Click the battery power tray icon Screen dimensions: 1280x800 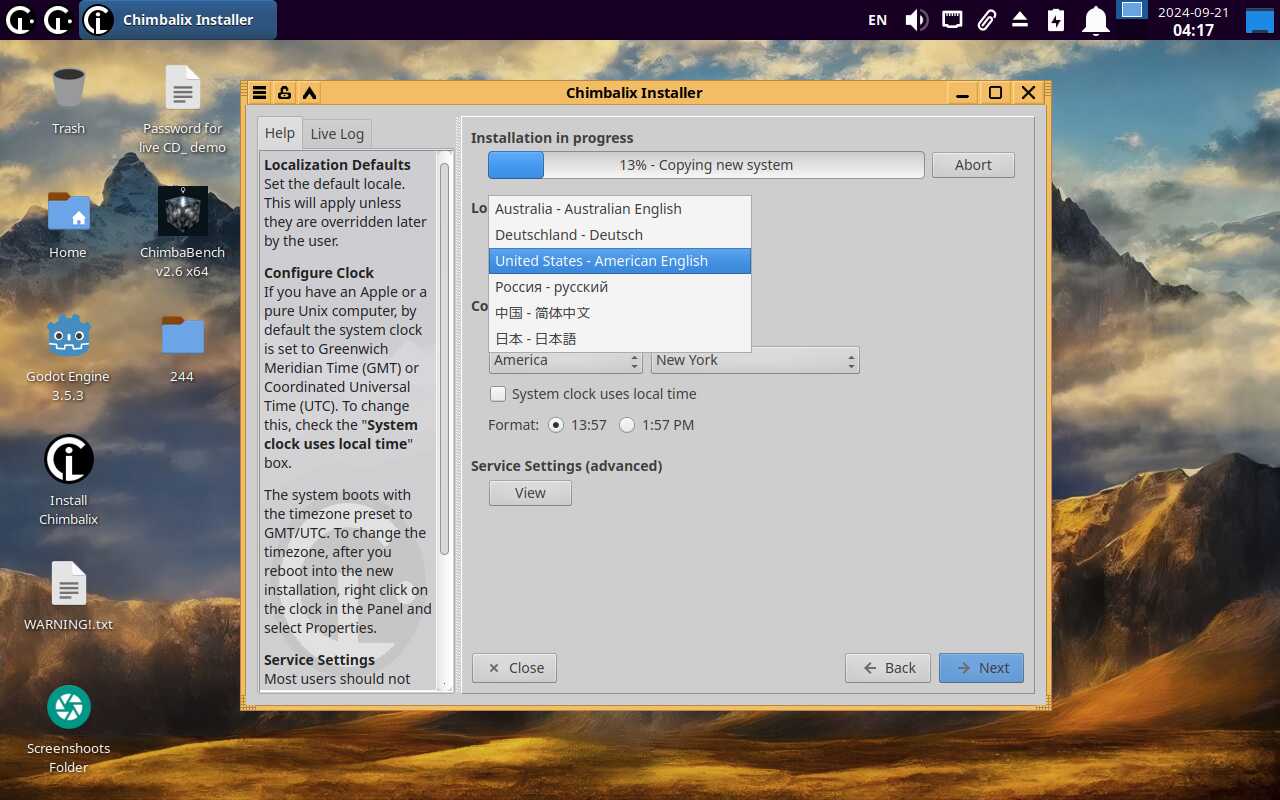[x=1056, y=20]
